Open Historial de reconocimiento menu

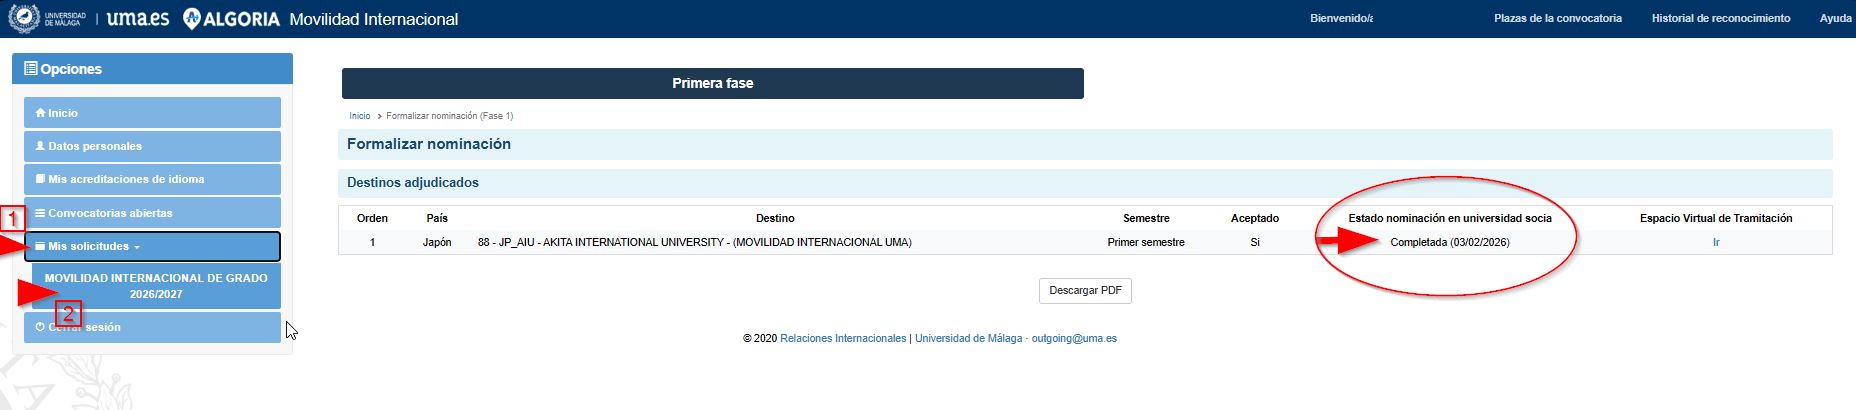click(x=1721, y=18)
